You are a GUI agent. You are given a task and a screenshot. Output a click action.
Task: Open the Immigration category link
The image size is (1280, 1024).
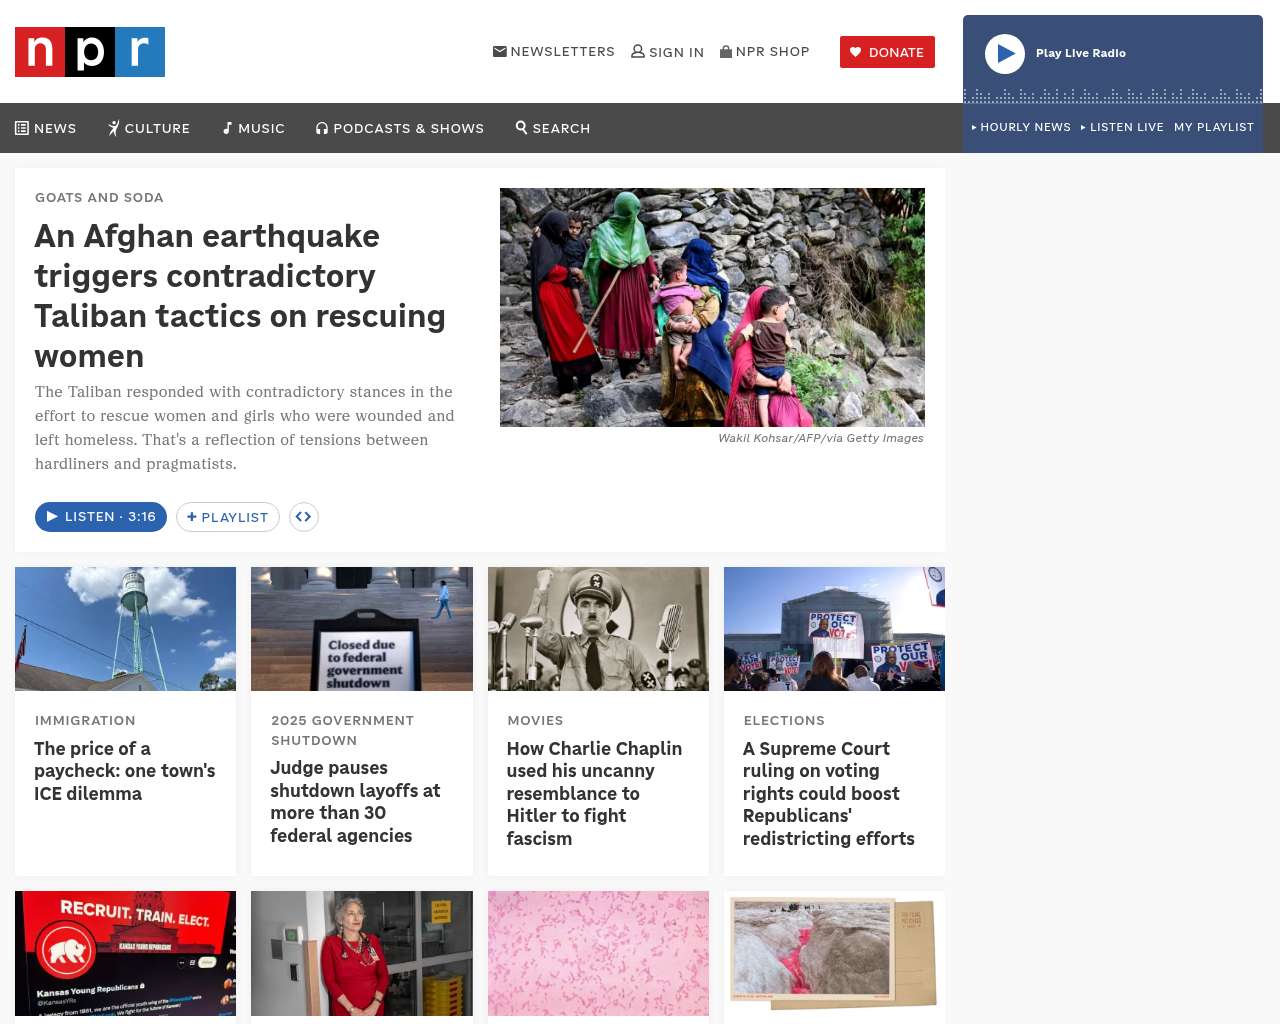point(85,720)
